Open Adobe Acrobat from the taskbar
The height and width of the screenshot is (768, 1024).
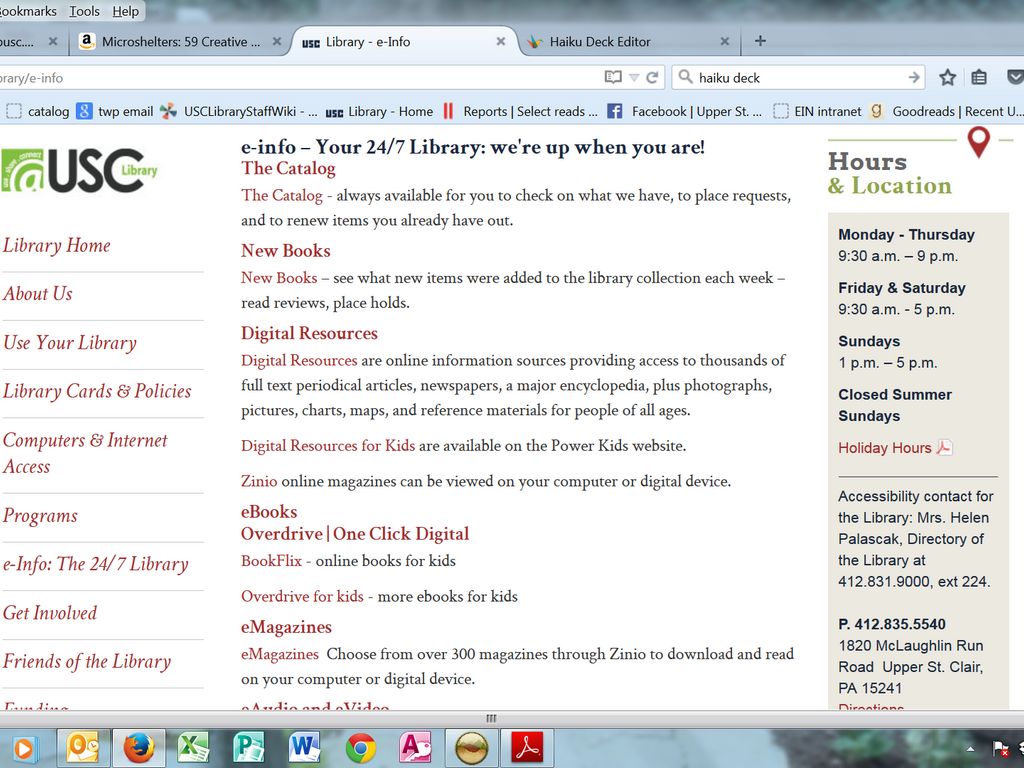[527, 747]
